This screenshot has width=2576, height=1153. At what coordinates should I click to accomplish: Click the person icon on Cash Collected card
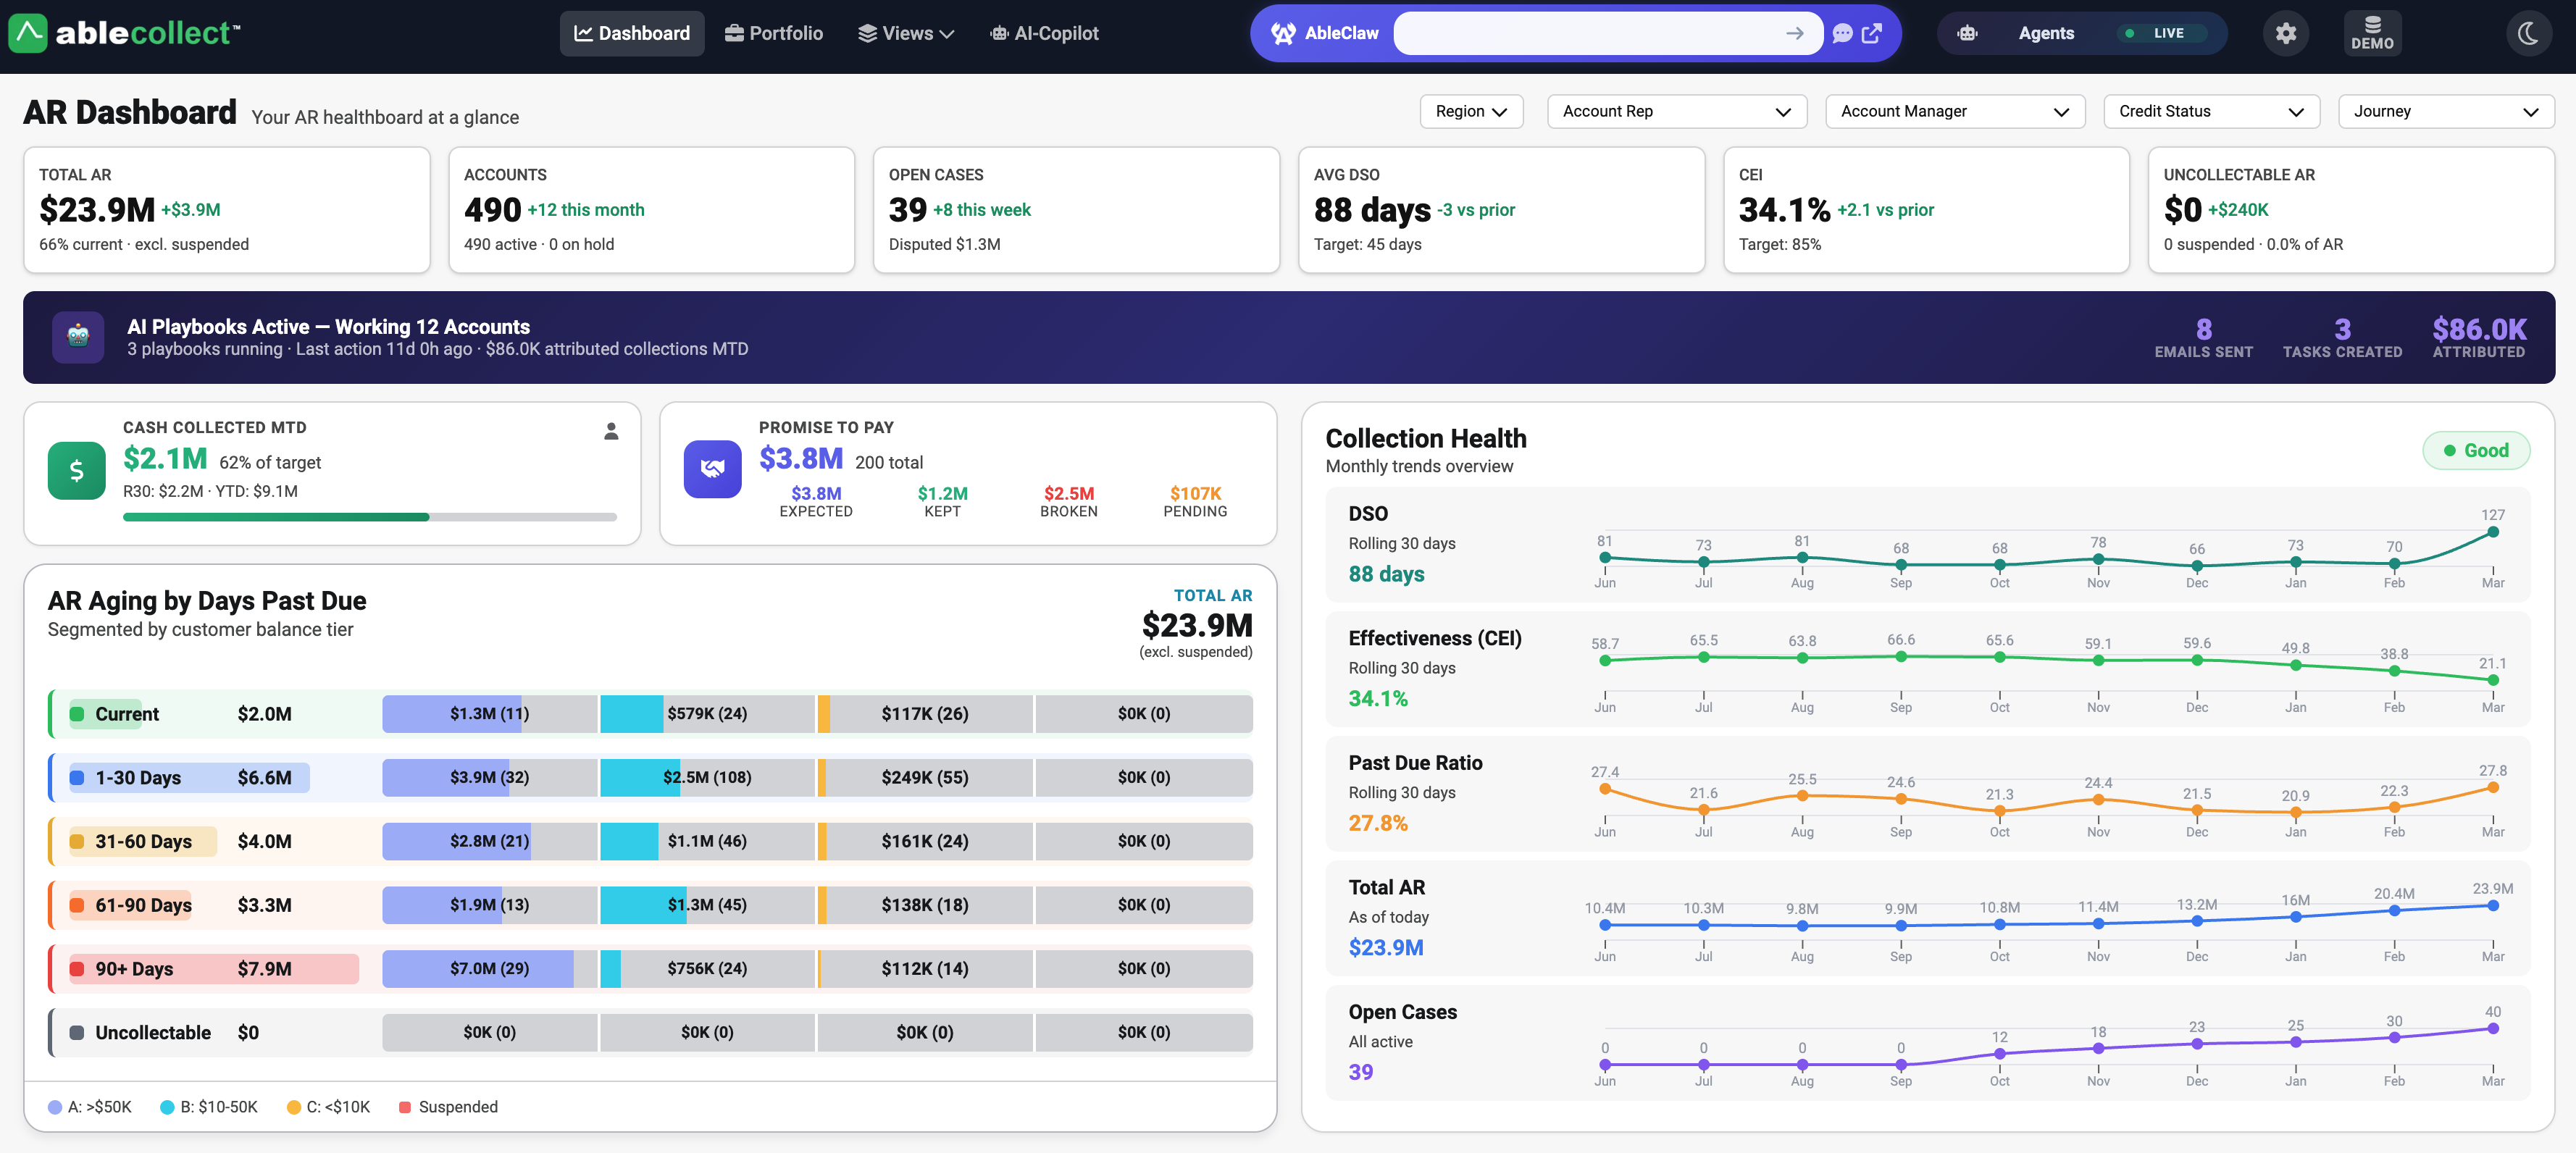(611, 431)
